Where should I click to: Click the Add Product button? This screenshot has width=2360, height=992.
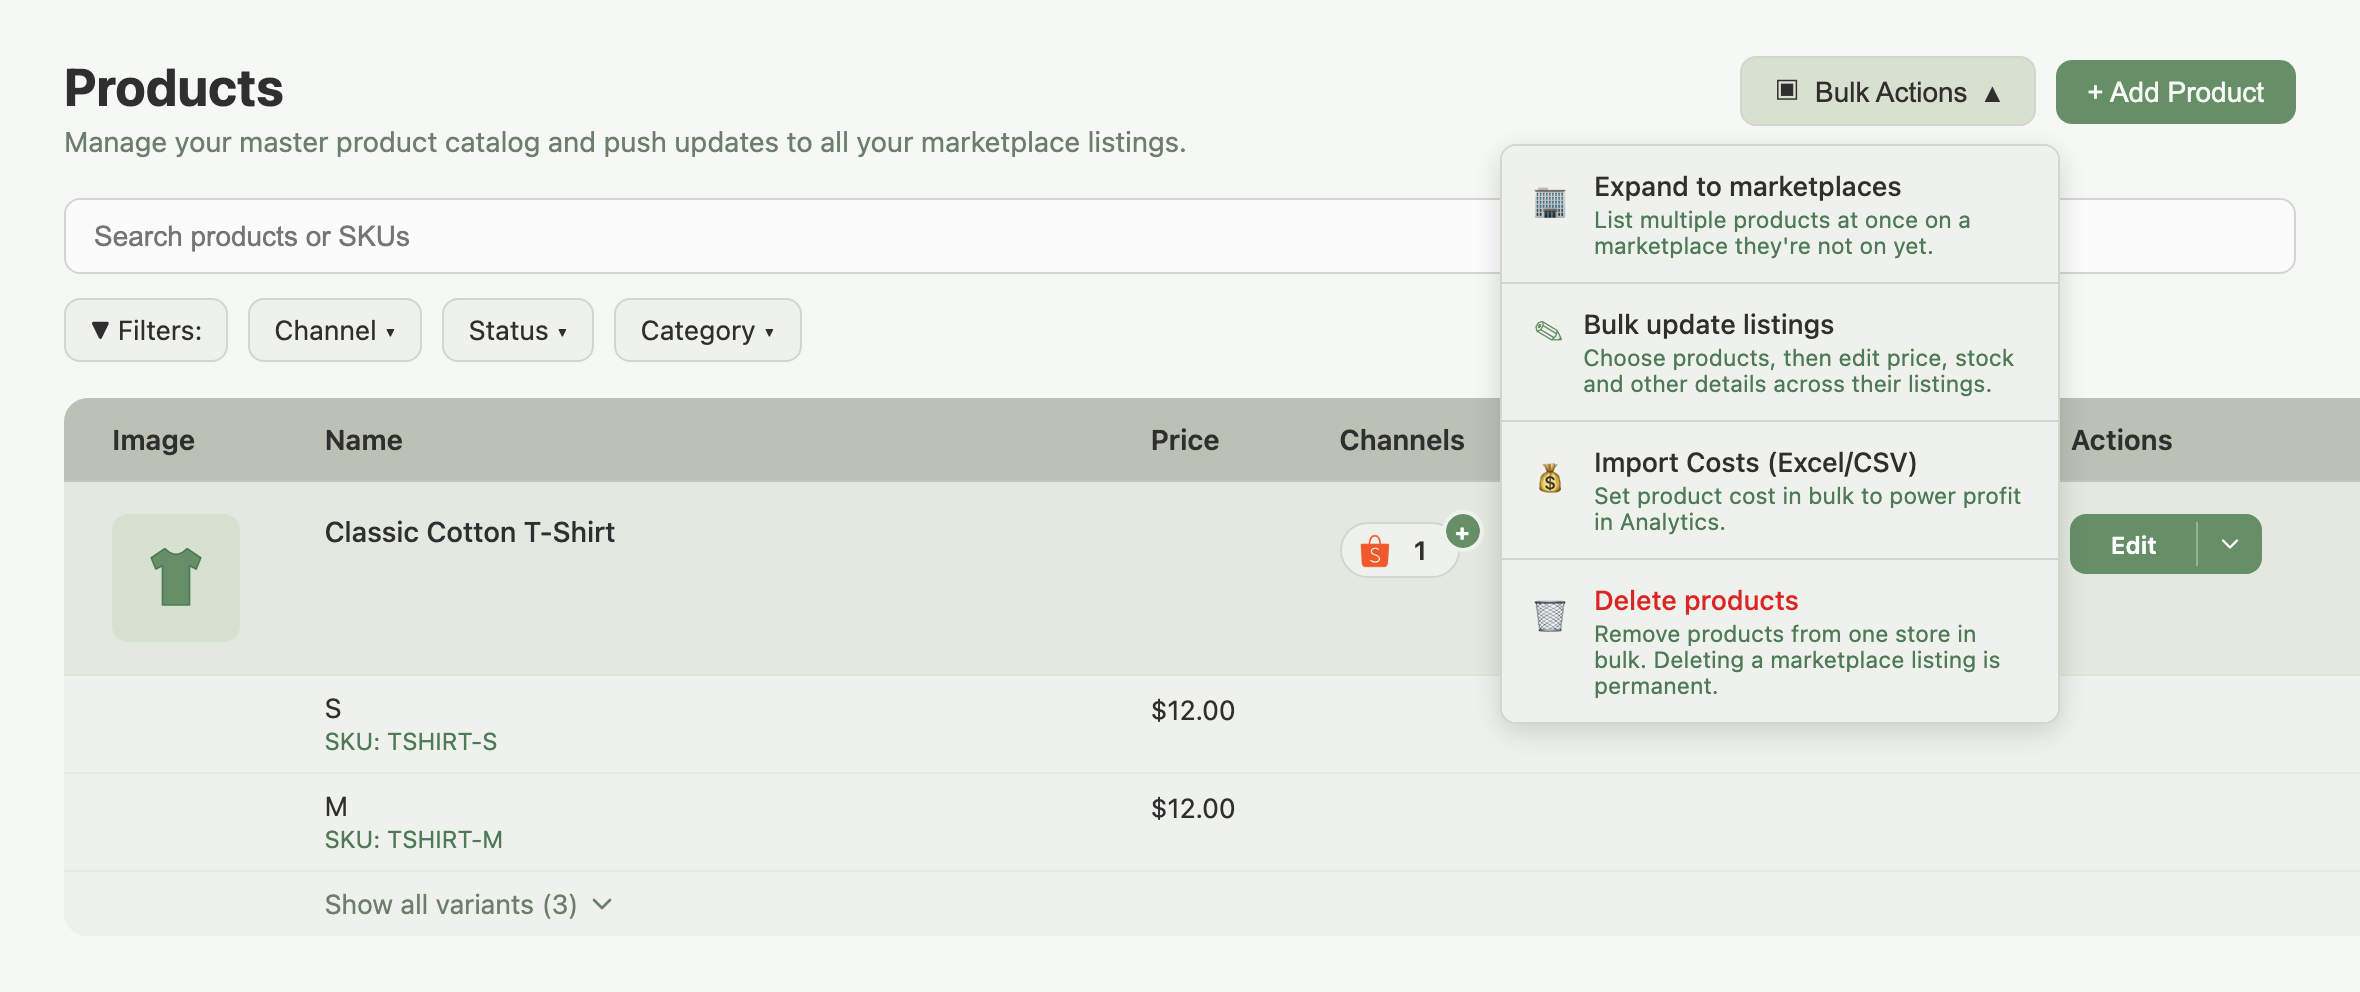point(2175,92)
